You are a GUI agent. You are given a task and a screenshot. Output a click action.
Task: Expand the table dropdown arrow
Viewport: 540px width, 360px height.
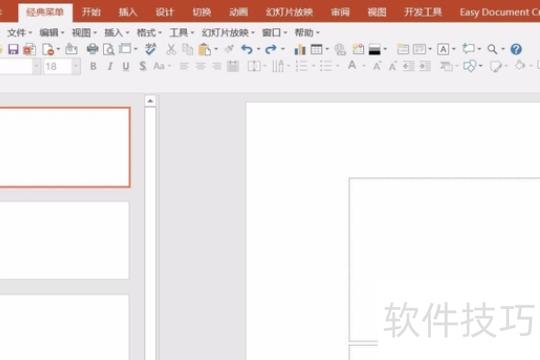(327, 50)
